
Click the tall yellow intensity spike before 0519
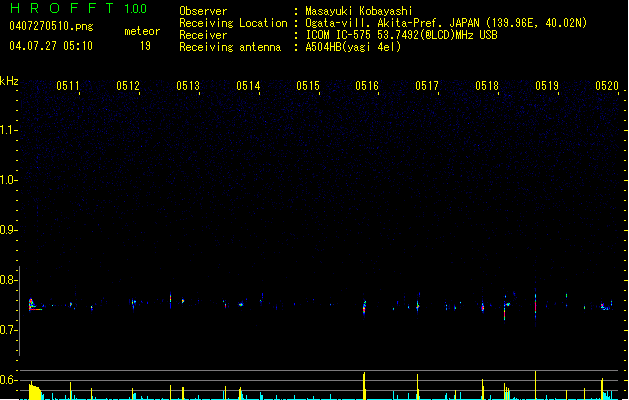tap(536, 385)
